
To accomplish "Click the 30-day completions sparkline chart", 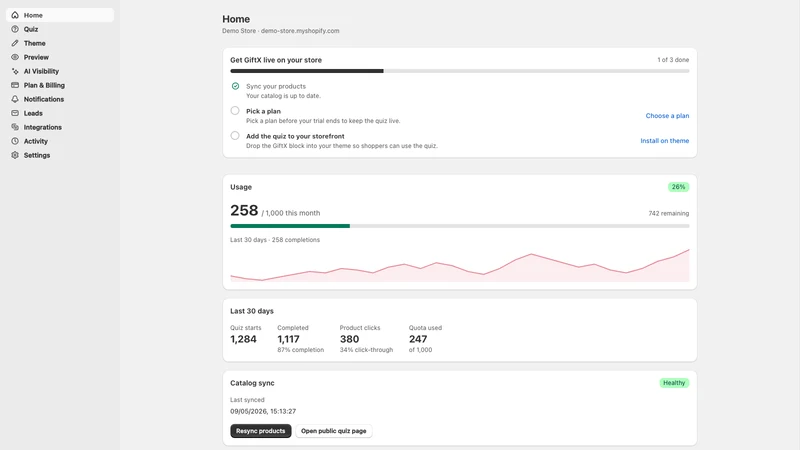I will (x=460, y=265).
